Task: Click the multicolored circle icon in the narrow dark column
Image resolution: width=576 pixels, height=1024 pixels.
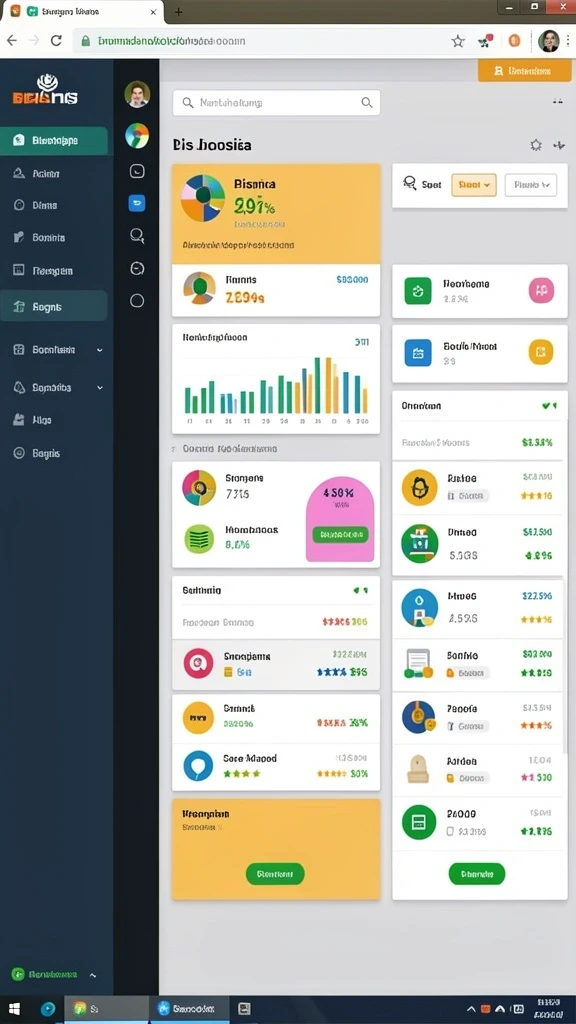Action: tap(137, 136)
